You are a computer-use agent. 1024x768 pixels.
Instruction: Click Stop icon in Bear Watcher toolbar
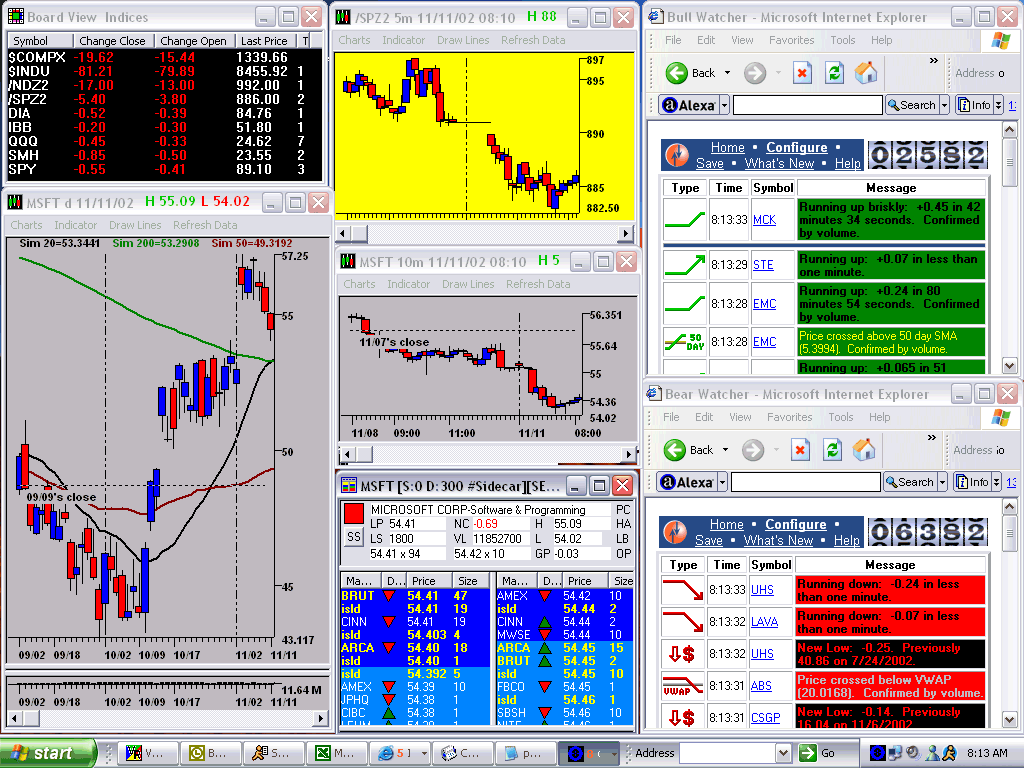tap(800, 449)
